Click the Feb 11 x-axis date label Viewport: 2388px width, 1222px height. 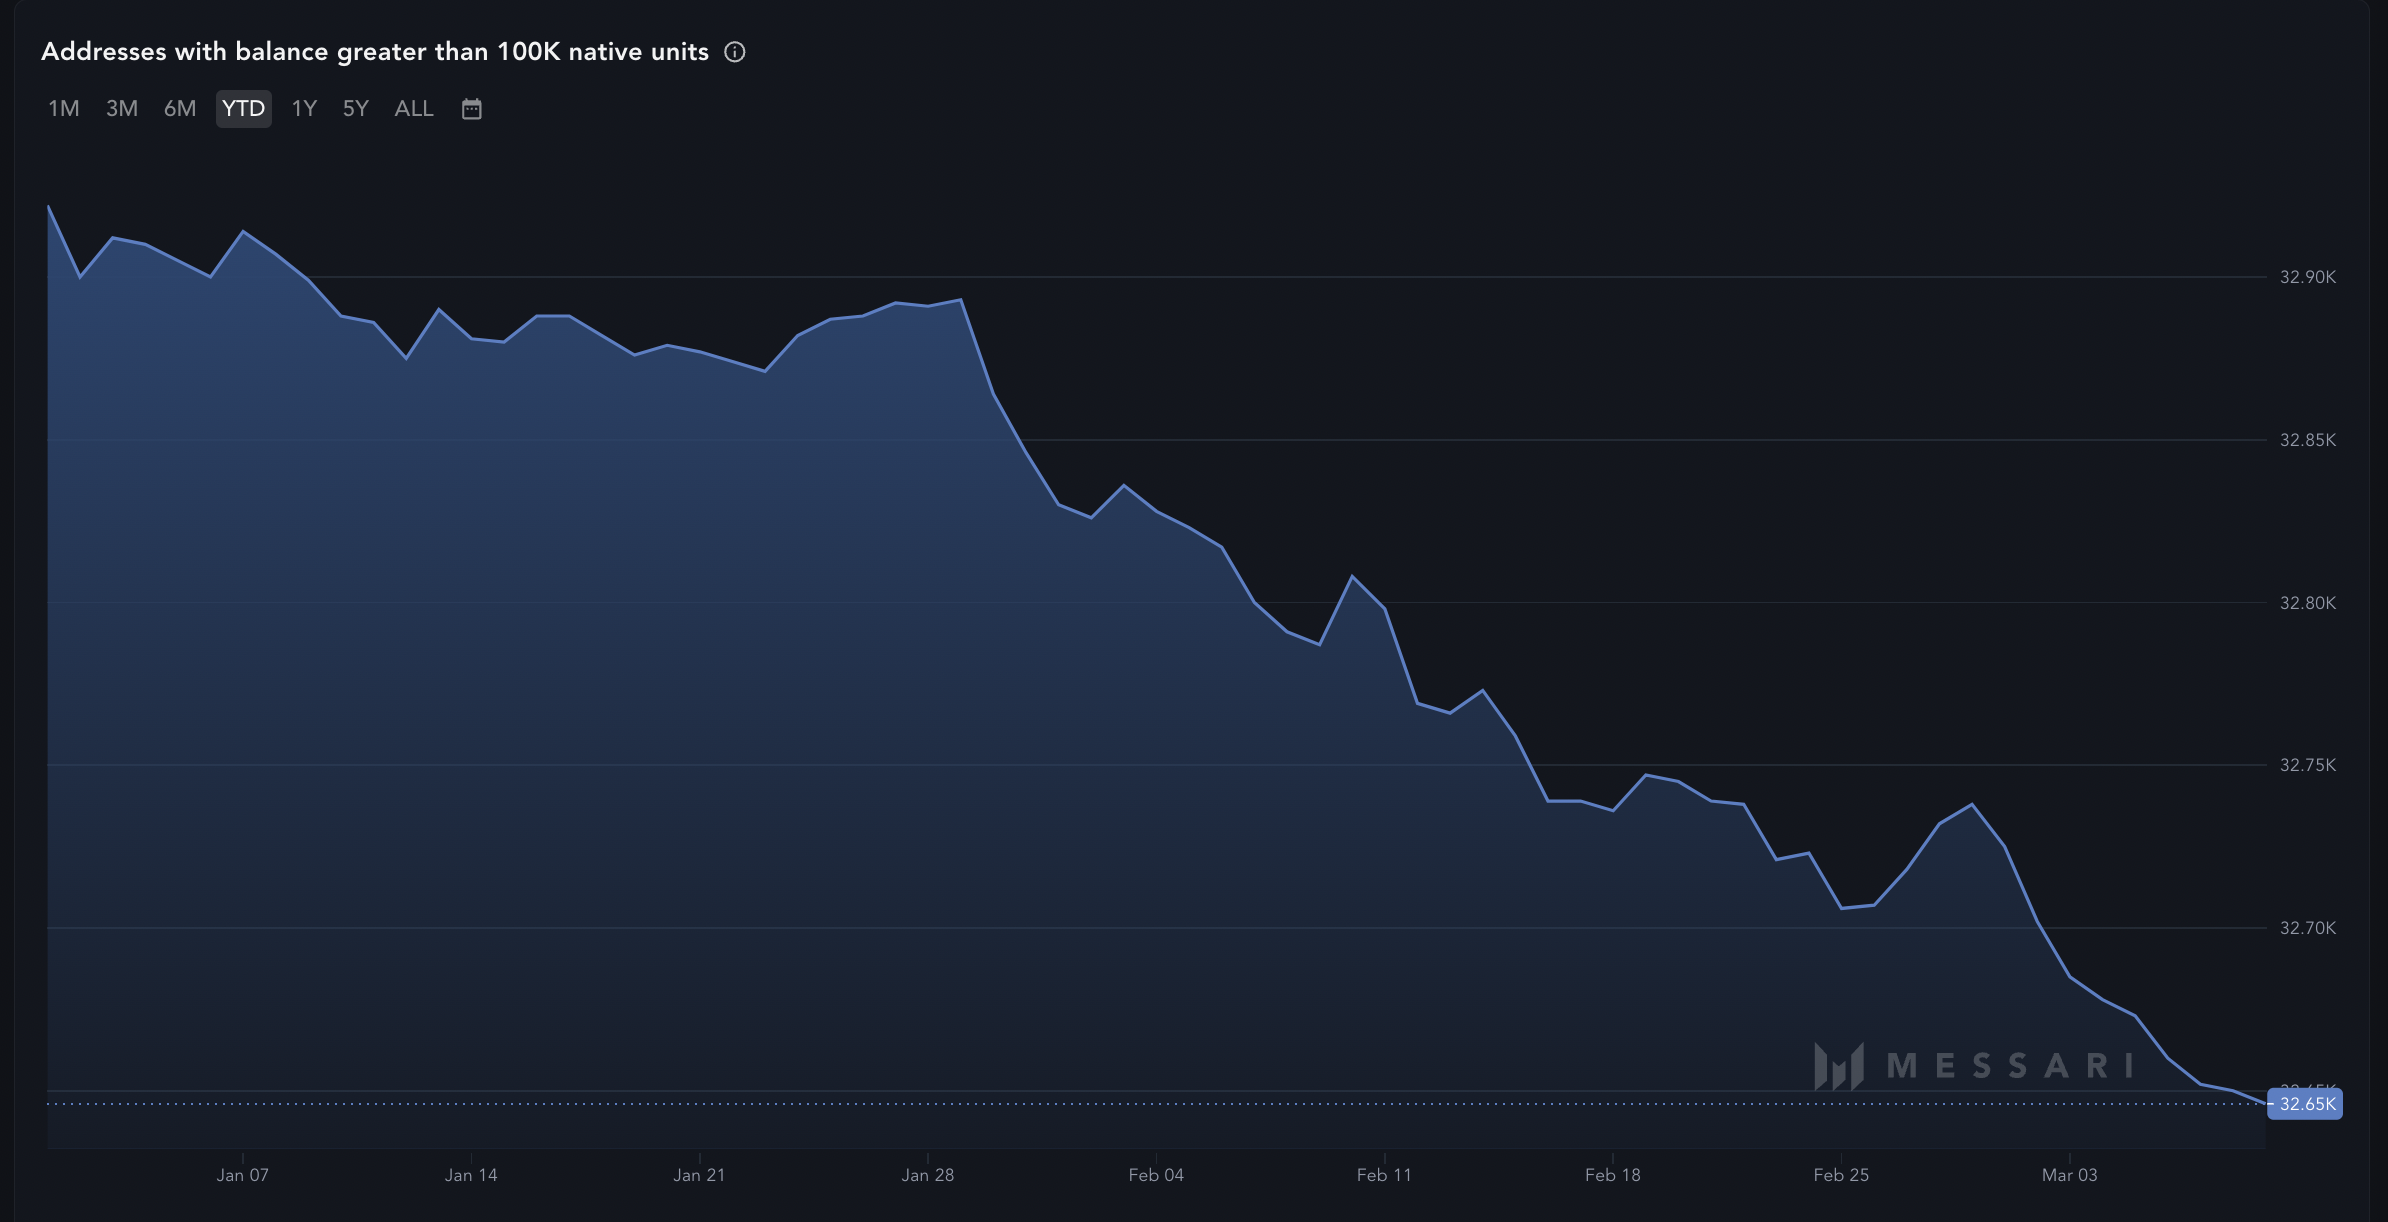tap(1384, 1175)
